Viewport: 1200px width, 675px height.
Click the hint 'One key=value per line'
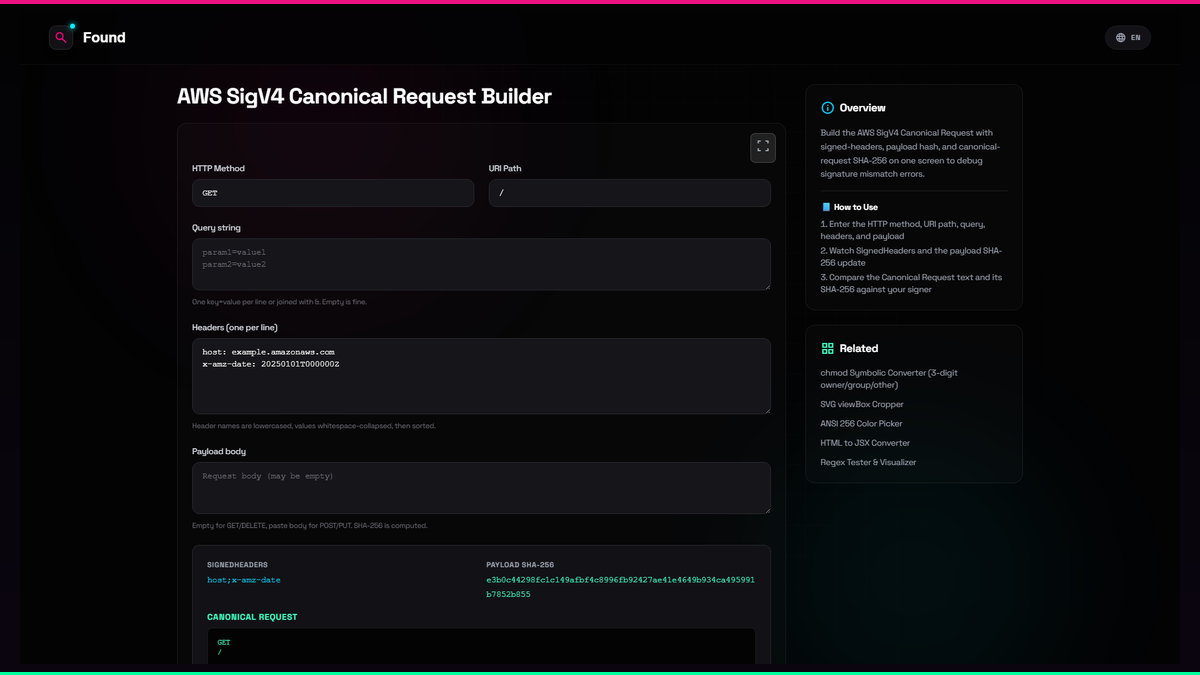[x=279, y=302]
